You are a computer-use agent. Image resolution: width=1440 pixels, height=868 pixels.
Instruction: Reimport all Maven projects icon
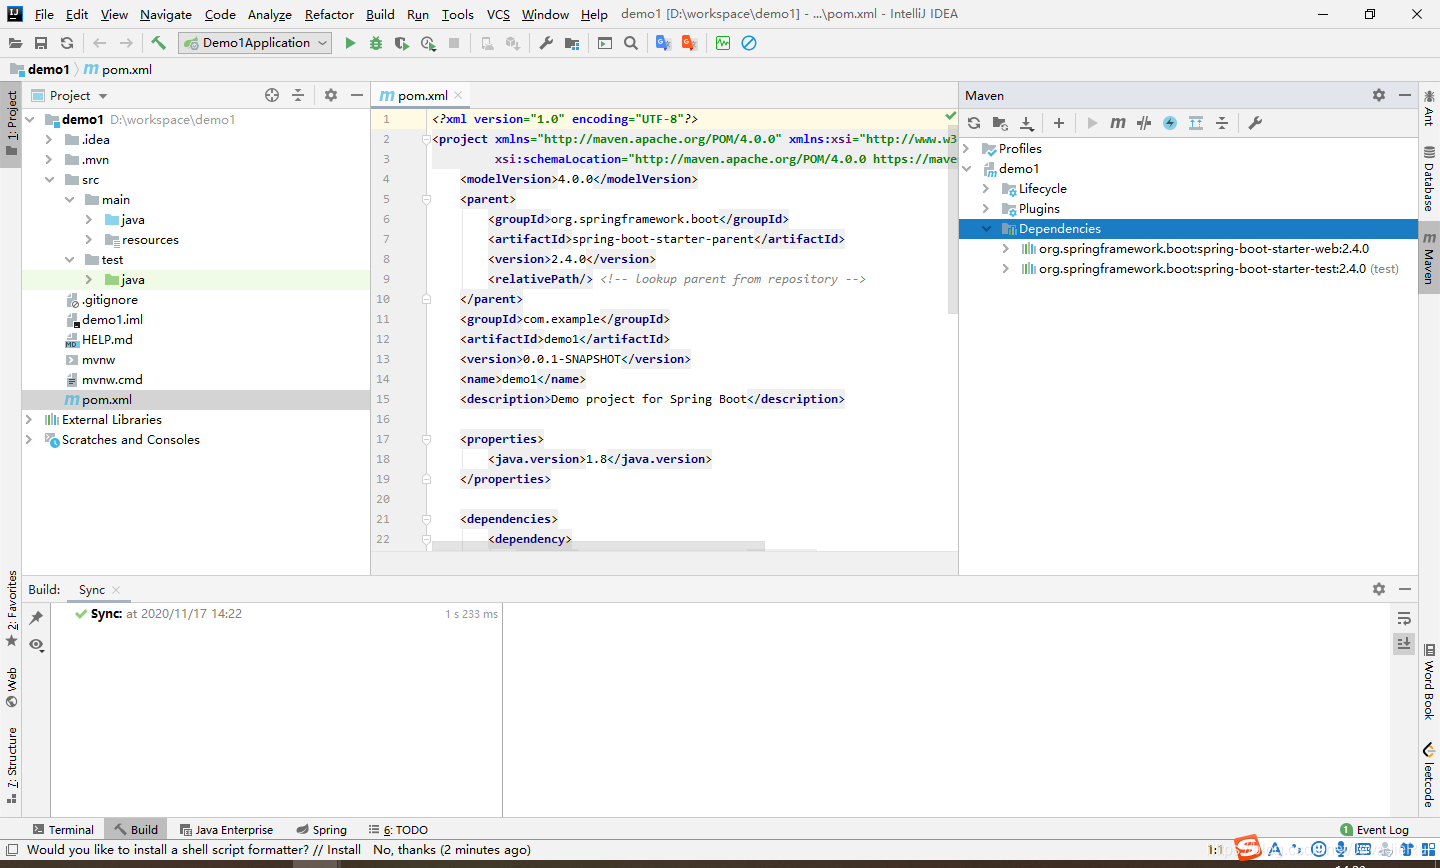pyautogui.click(x=974, y=123)
